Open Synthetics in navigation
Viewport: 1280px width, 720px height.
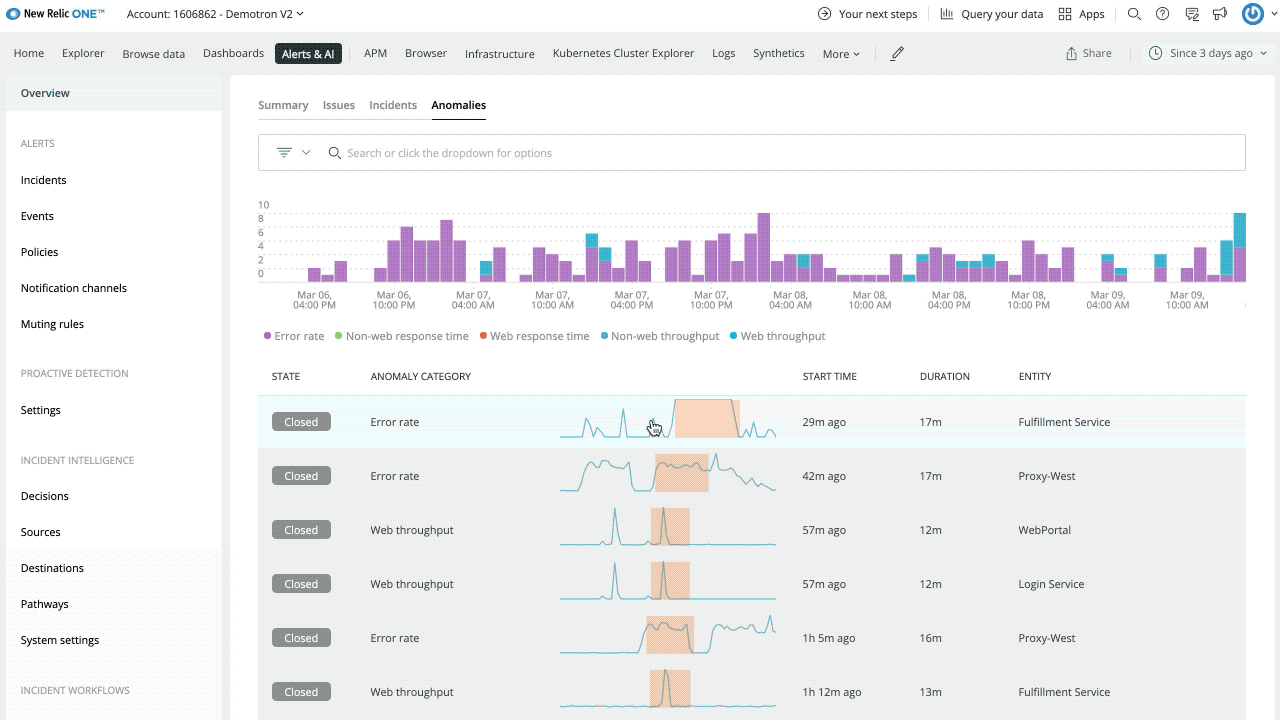tap(778, 53)
